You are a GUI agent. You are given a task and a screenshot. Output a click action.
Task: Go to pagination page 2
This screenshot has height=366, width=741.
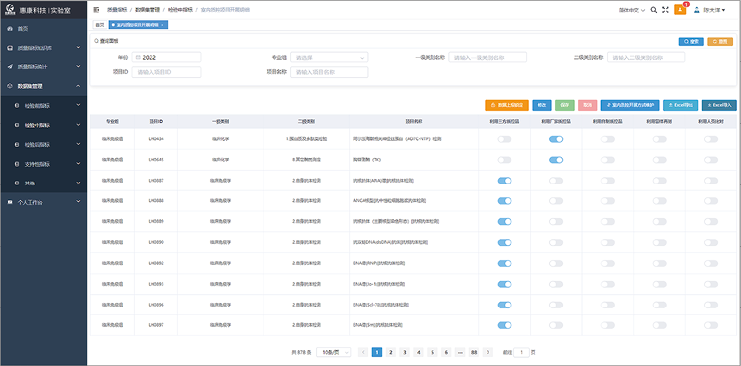[391, 352]
